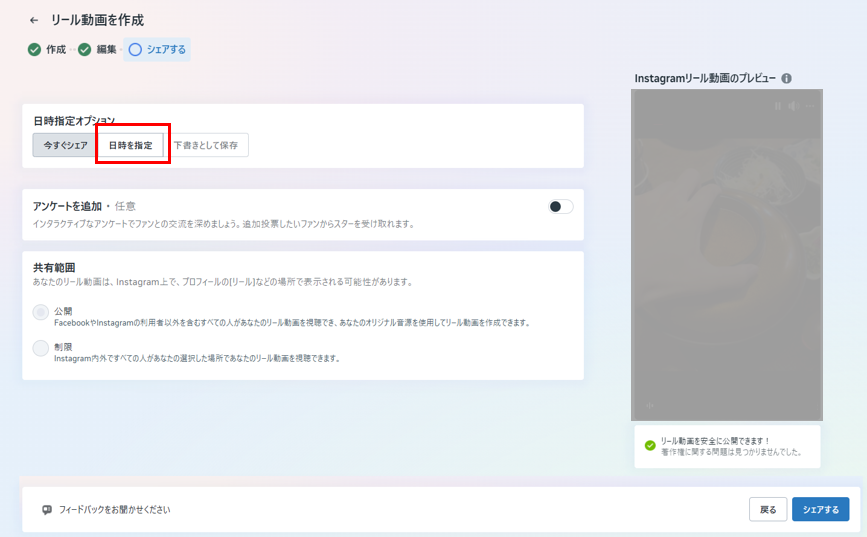The width and height of the screenshot is (867, 537).
Task: Open the フィードバックをお聞かせください link
Action: pyautogui.click(x=113, y=509)
